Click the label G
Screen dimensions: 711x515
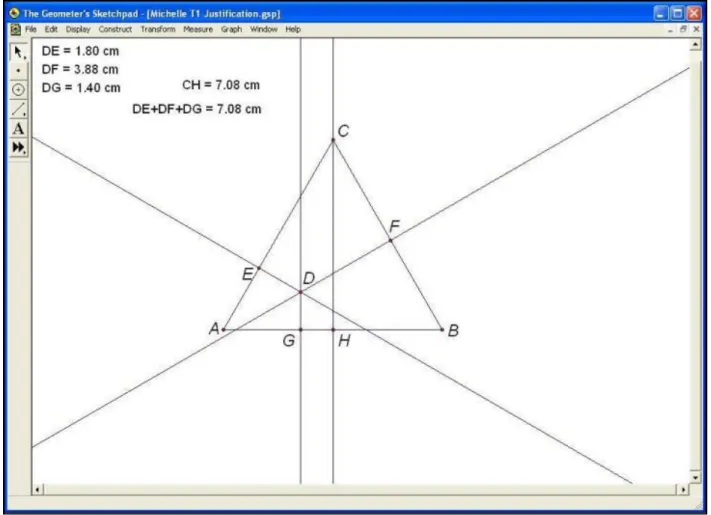click(x=289, y=340)
